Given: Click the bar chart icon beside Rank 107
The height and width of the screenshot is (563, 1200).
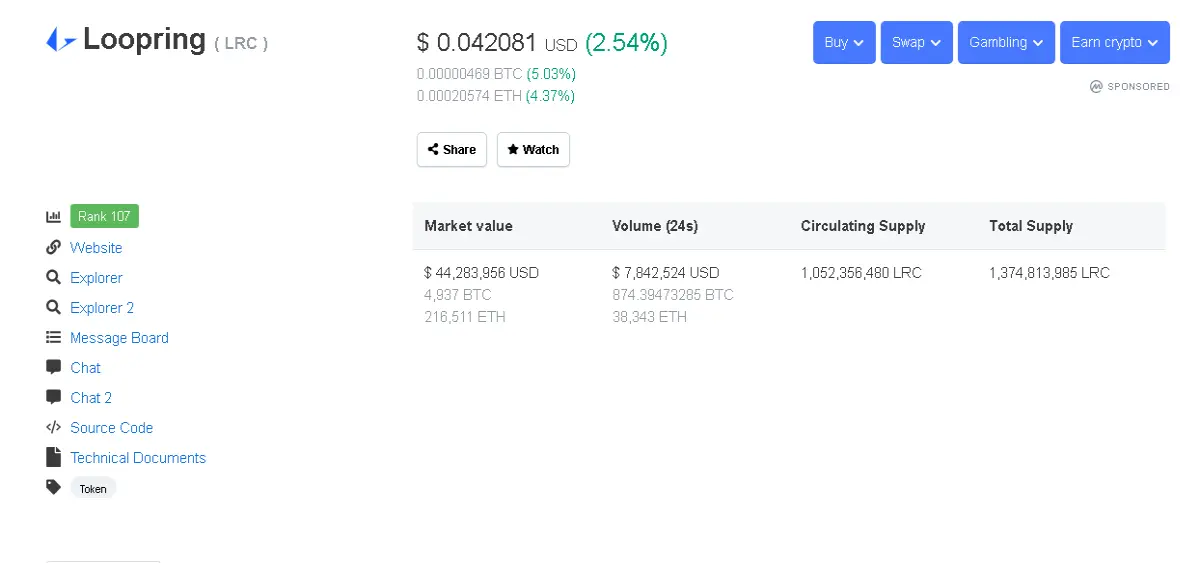Looking at the screenshot, I should pyautogui.click(x=54, y=216).
